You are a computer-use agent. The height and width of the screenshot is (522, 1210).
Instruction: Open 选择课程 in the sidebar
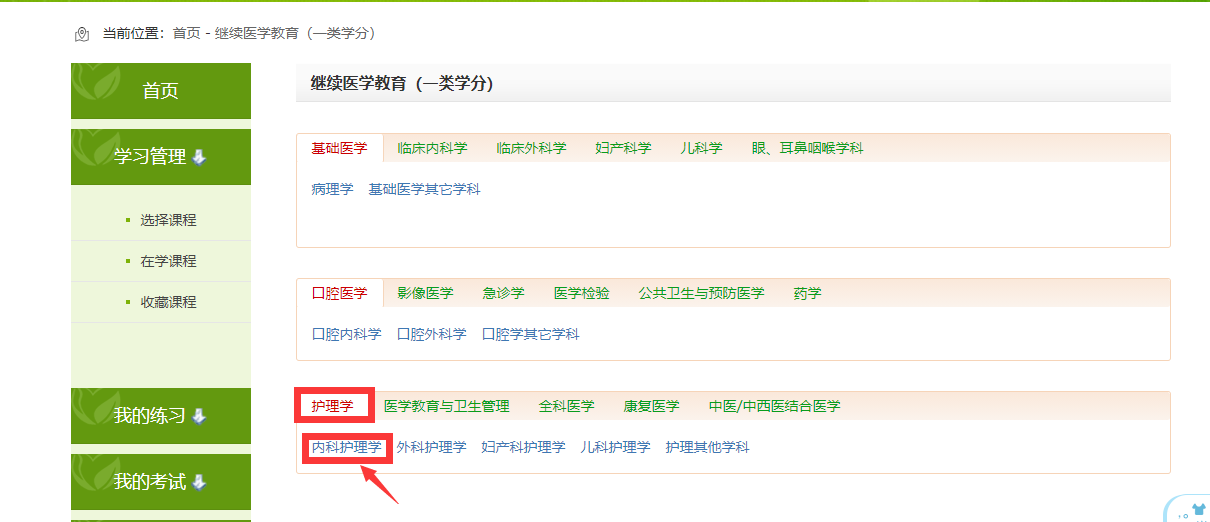[168, 220]
